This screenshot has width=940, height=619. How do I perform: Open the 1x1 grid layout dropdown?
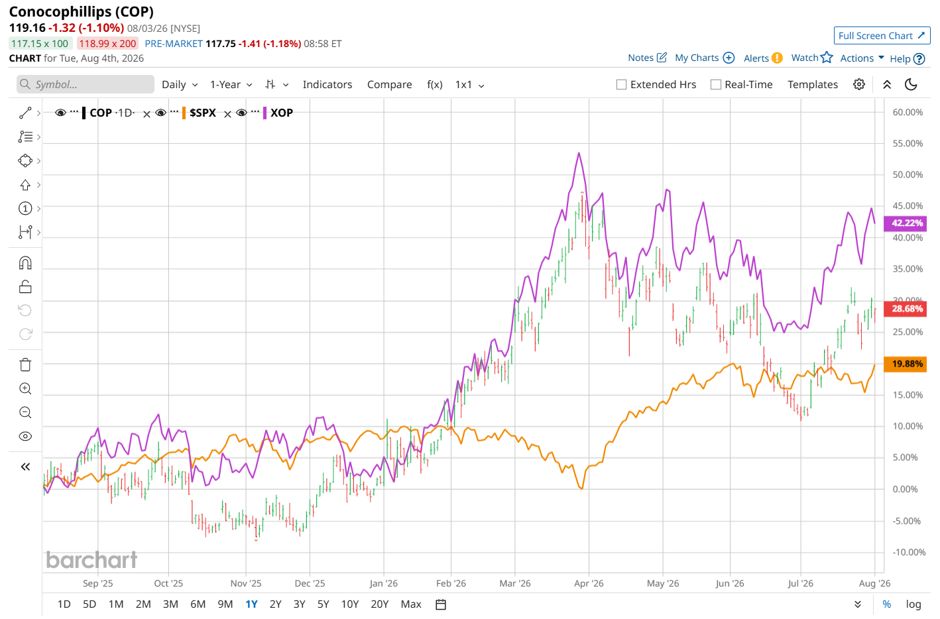point(469,84)
